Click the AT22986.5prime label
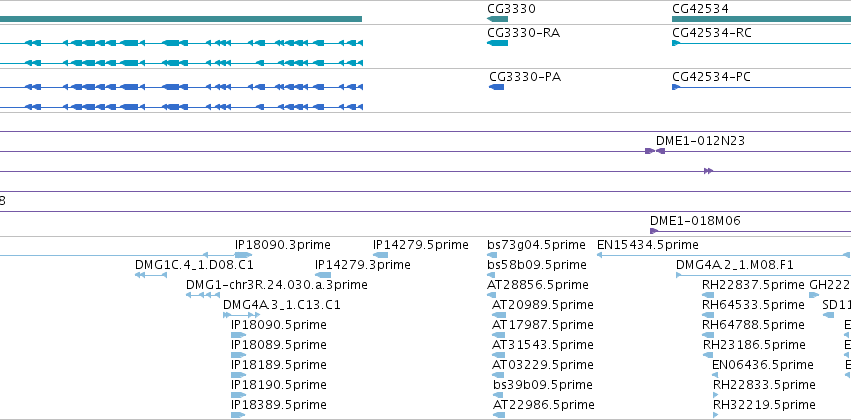 544,405
